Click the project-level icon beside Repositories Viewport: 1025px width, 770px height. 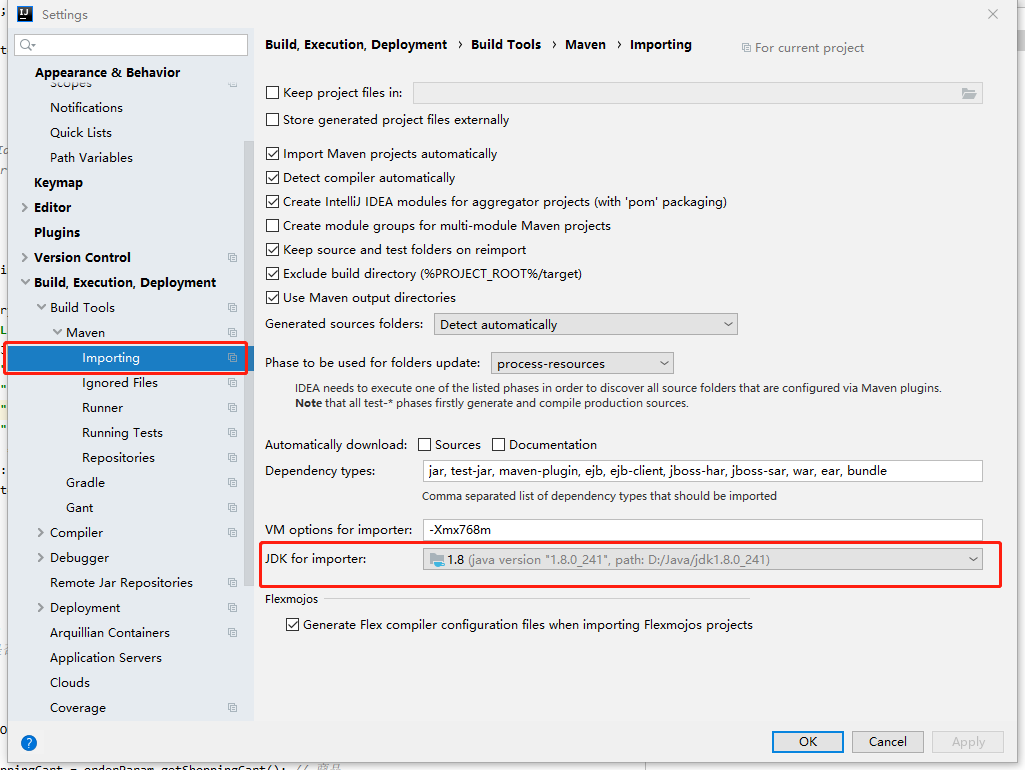[232, 458]
